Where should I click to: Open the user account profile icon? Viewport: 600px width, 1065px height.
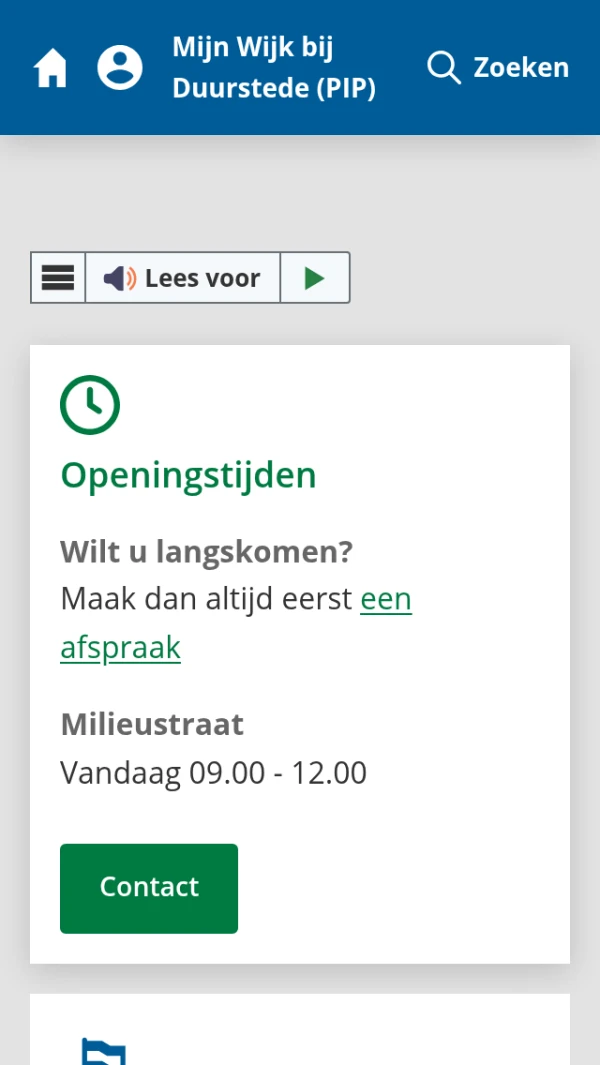pos(120,68)
